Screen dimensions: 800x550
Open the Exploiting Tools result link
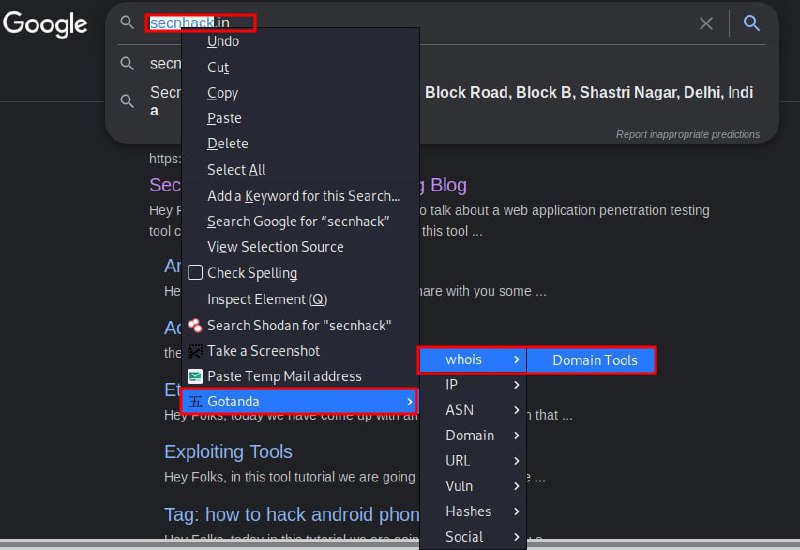click(x=228, y=452)
